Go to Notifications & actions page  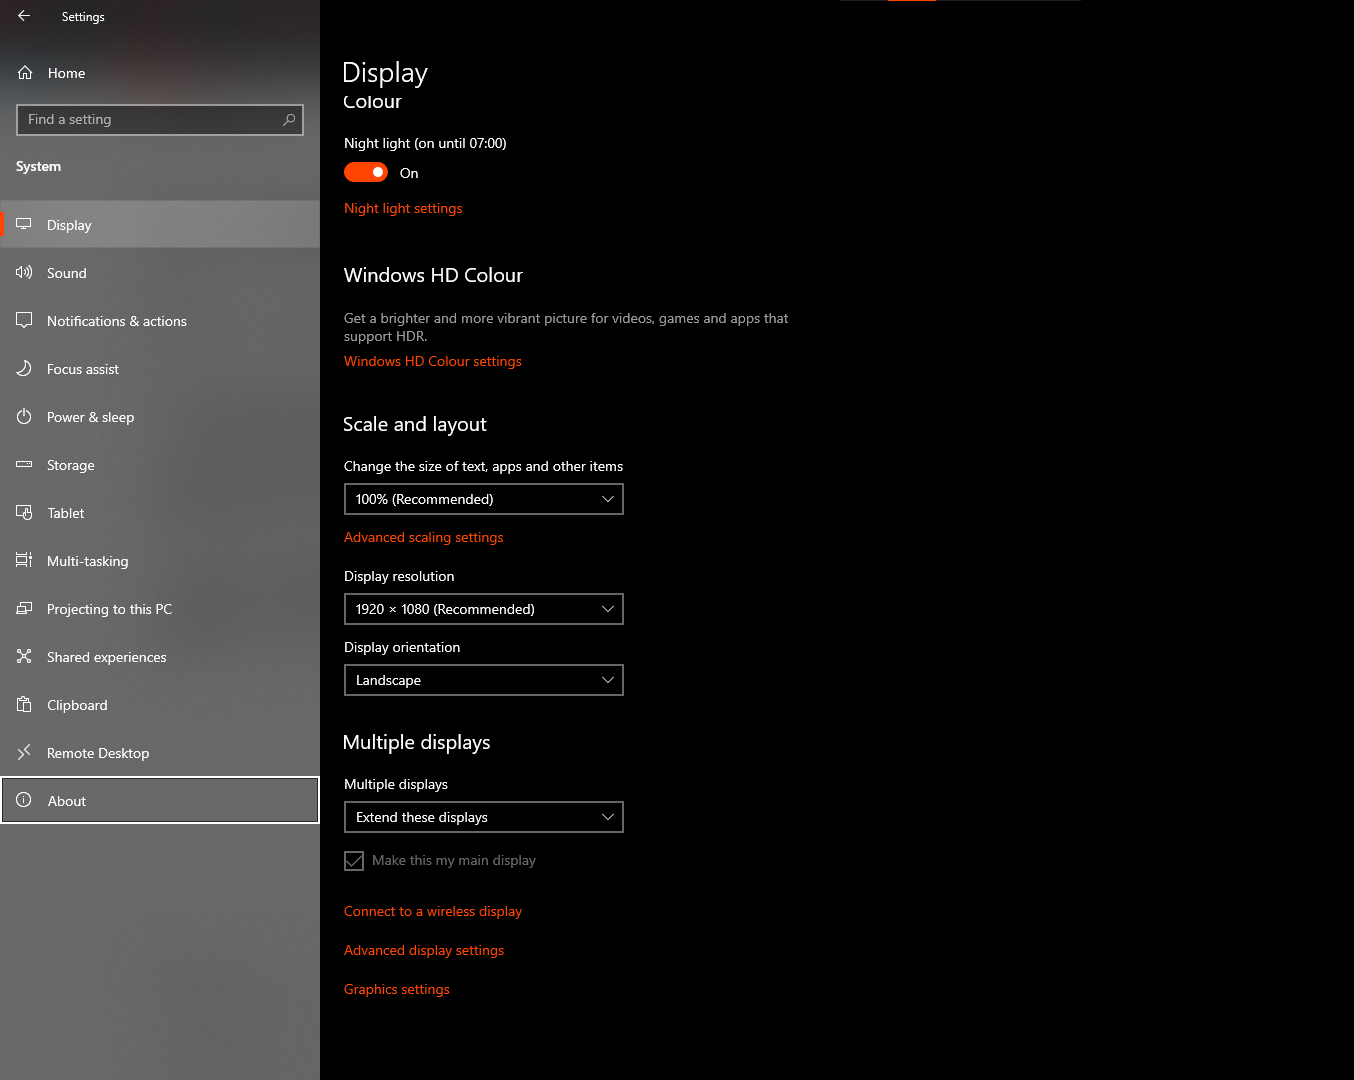(x=160, y=321)
